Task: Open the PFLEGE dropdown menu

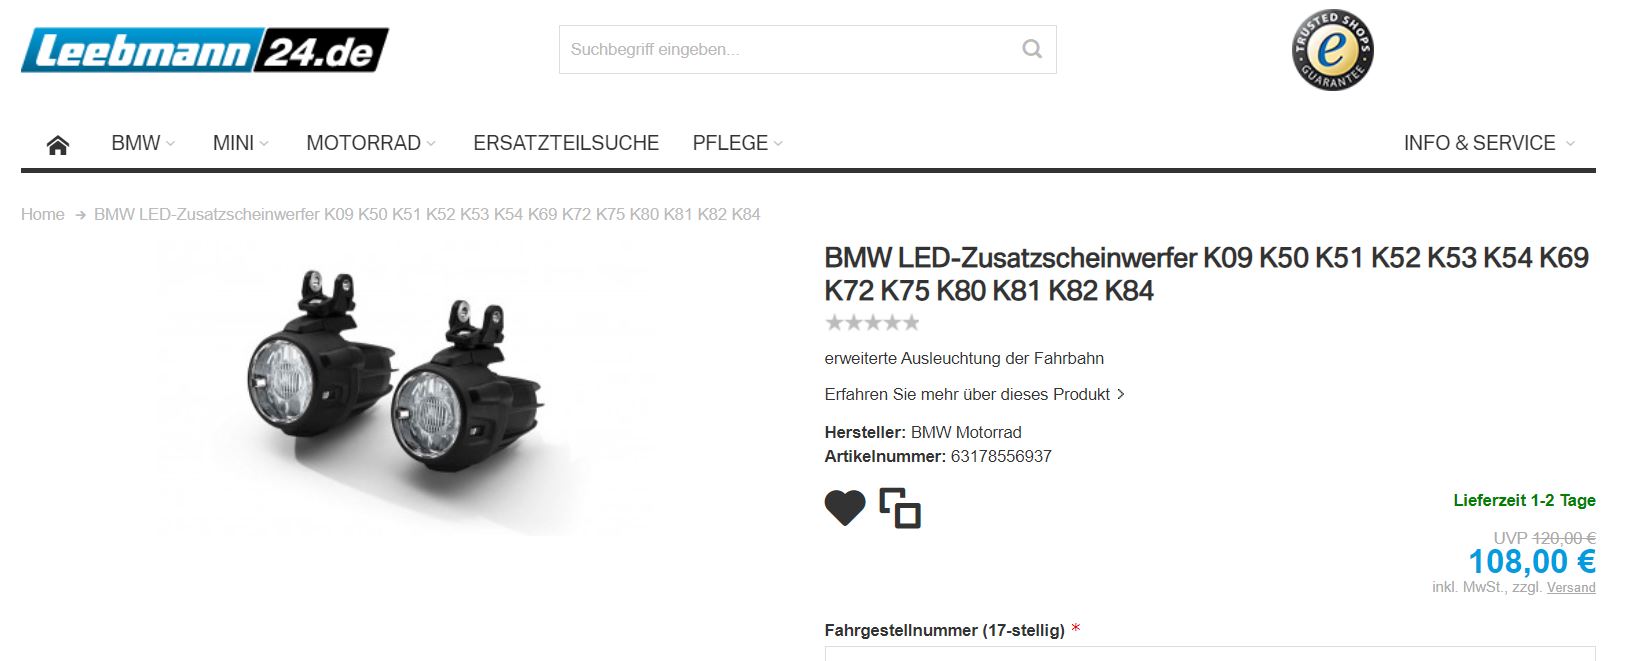Action: coord(738,143)
